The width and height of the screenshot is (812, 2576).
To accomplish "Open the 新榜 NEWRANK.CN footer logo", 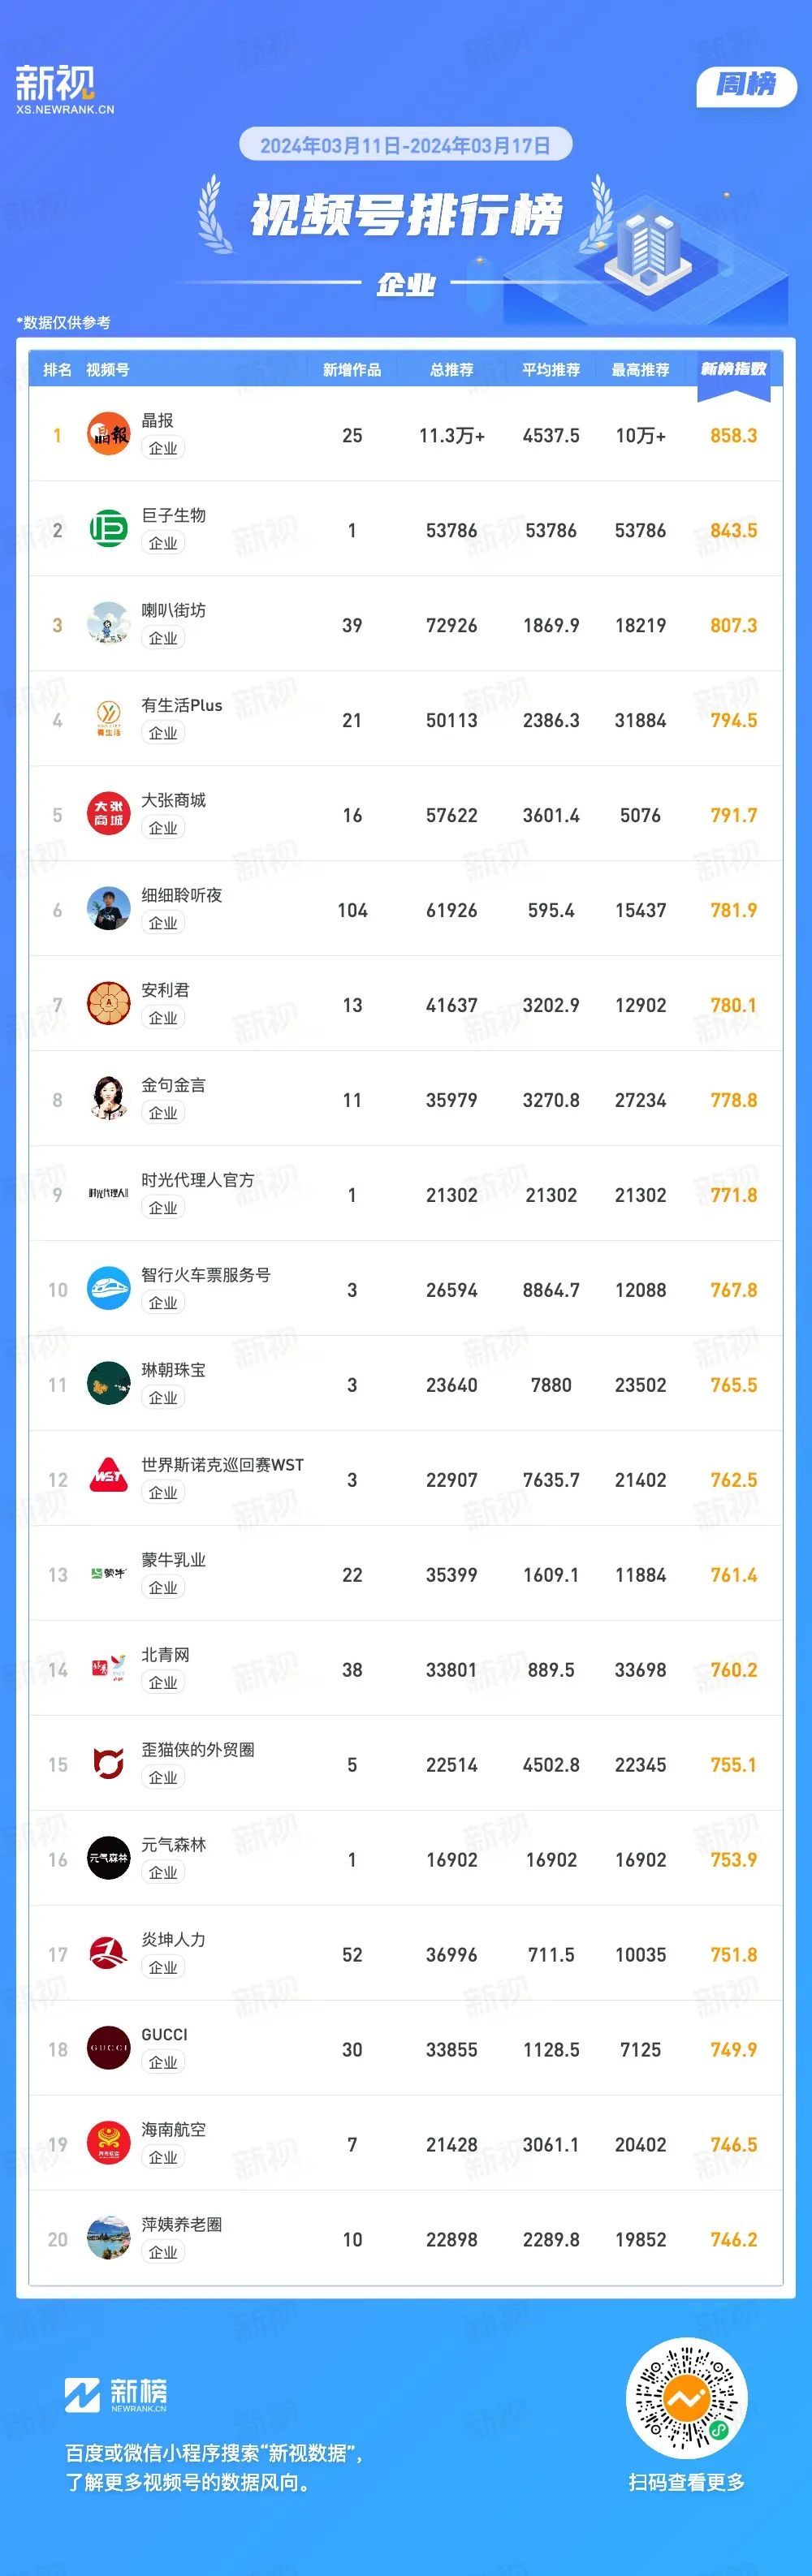I will pyautogui.click(x=116, y=2394).
